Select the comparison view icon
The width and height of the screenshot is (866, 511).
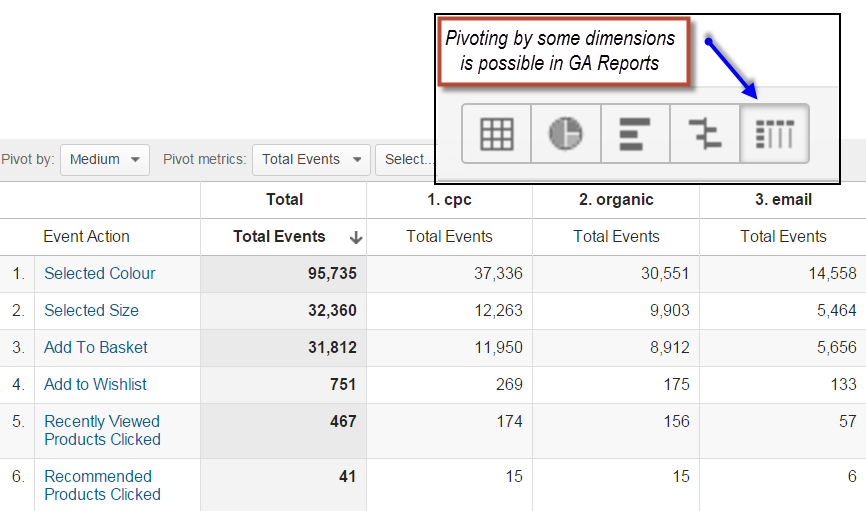705,134
